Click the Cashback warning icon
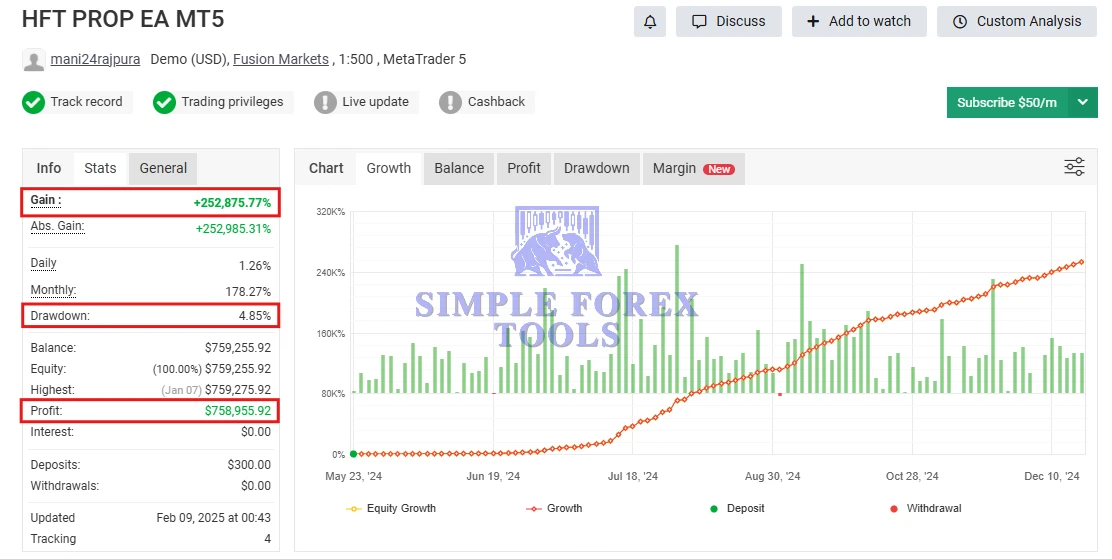Image resolution: width=1112 pixels, height=559 pixels. pos(451,102)
